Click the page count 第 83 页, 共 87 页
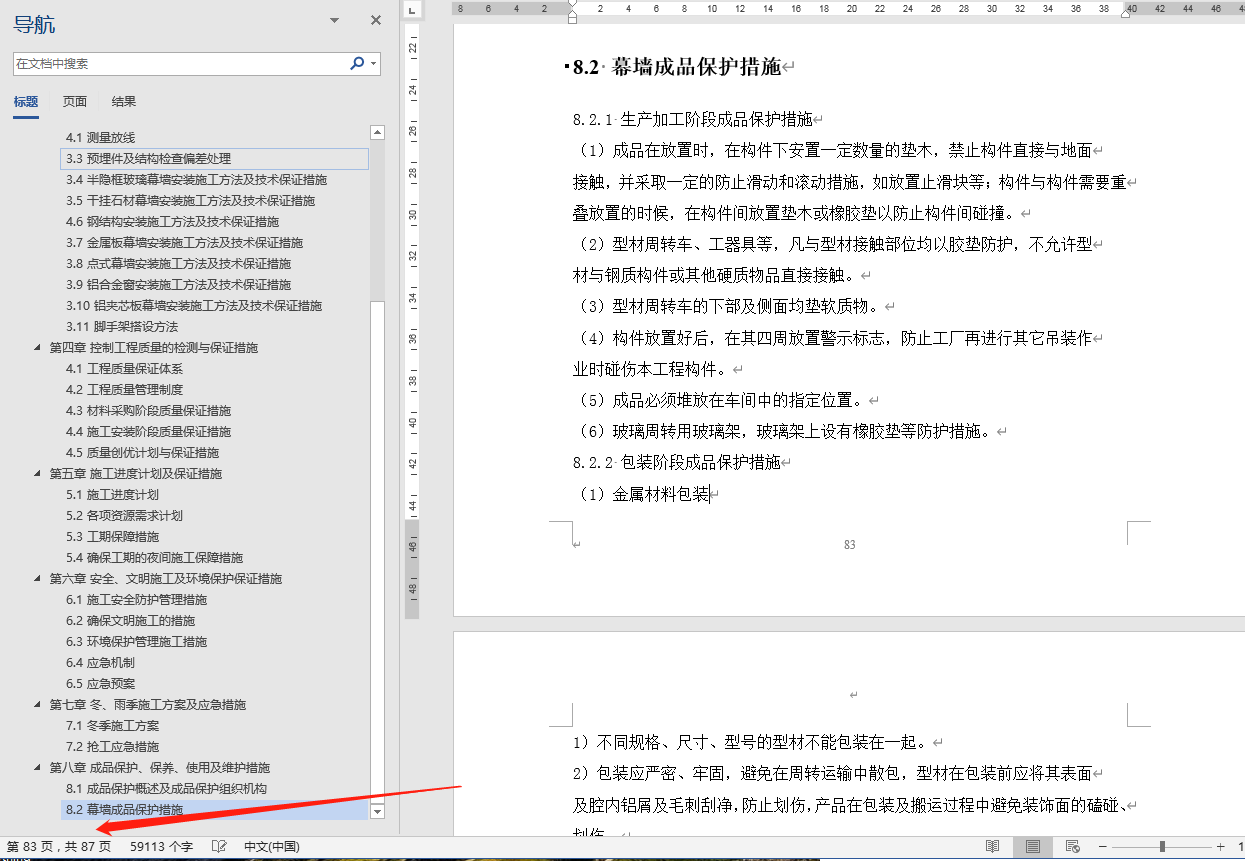 coord(59,846)
